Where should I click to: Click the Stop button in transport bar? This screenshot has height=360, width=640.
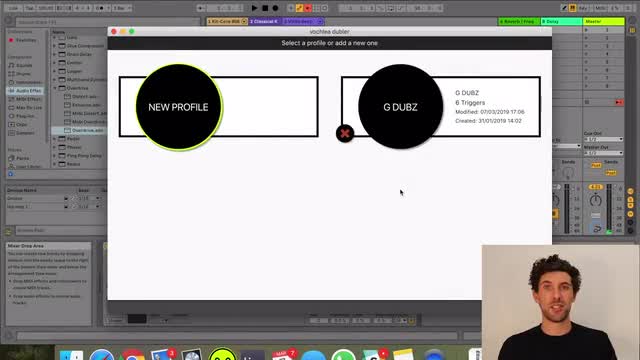click(264, 8)
